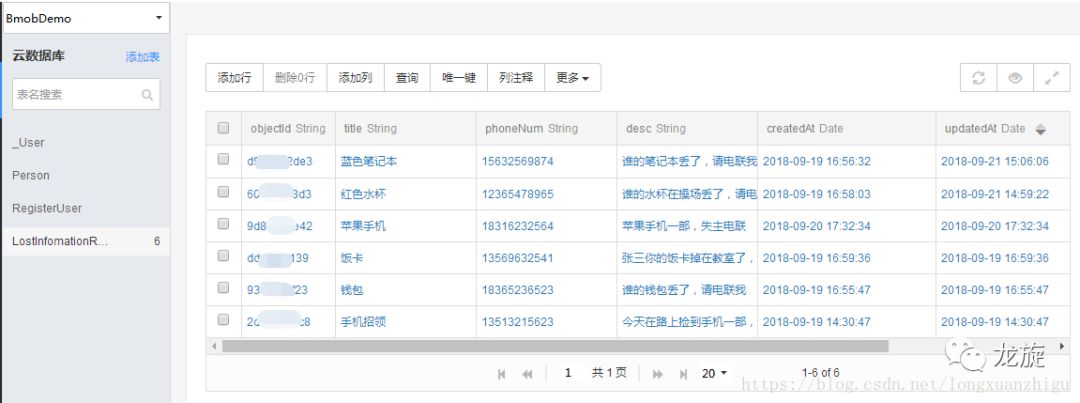The height and width of the screenshot is (403, 1080).
Task: Open the BmobDemo app dropdown
Action: point(85,18)
